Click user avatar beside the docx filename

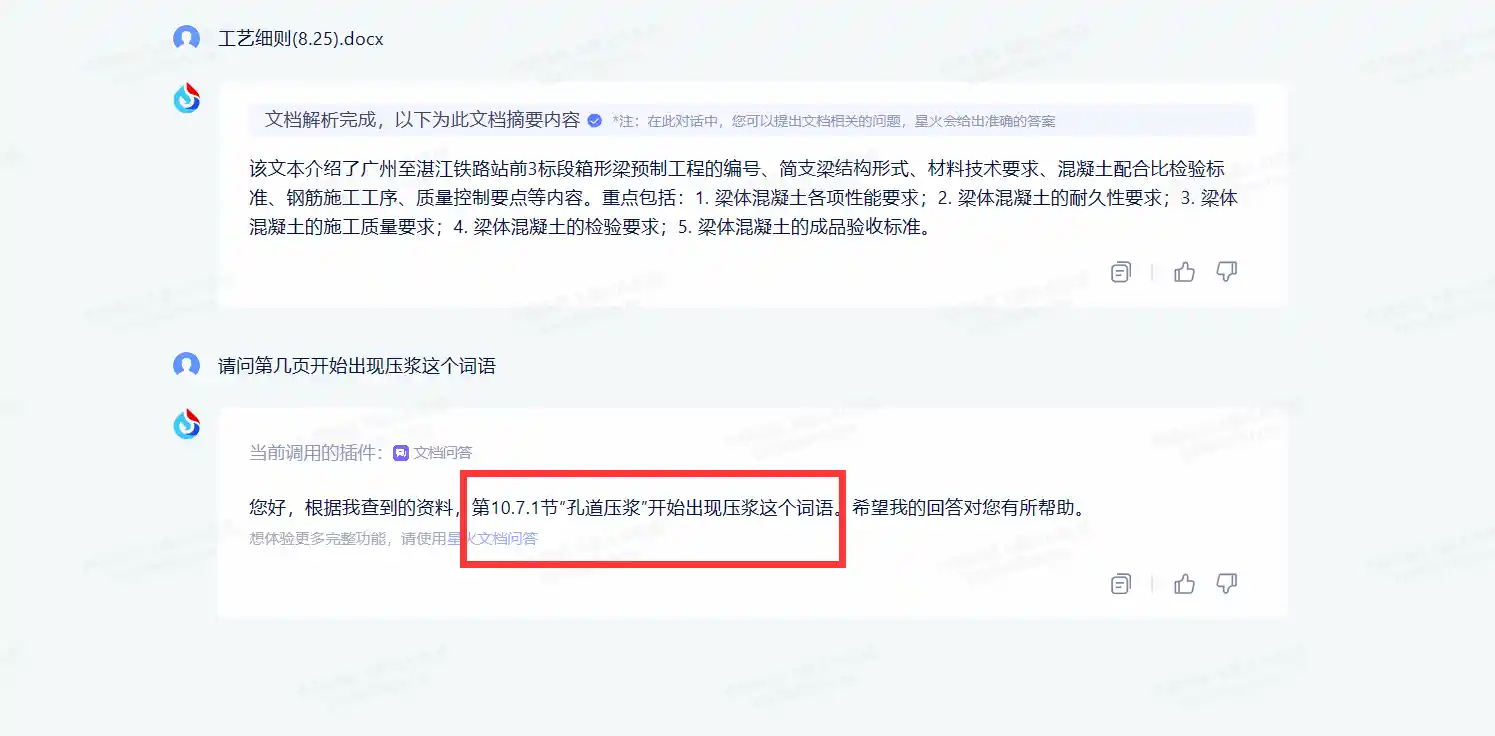pos(186,39)
